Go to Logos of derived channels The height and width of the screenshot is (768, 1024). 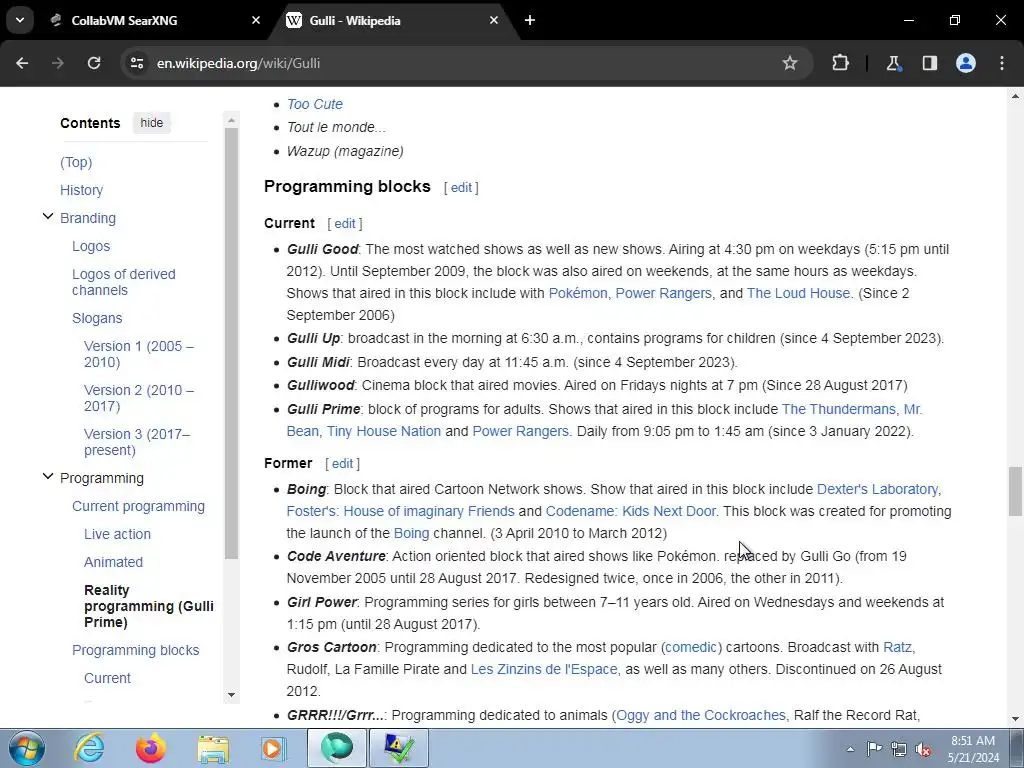pyautogui.click(x=123, y=282)
